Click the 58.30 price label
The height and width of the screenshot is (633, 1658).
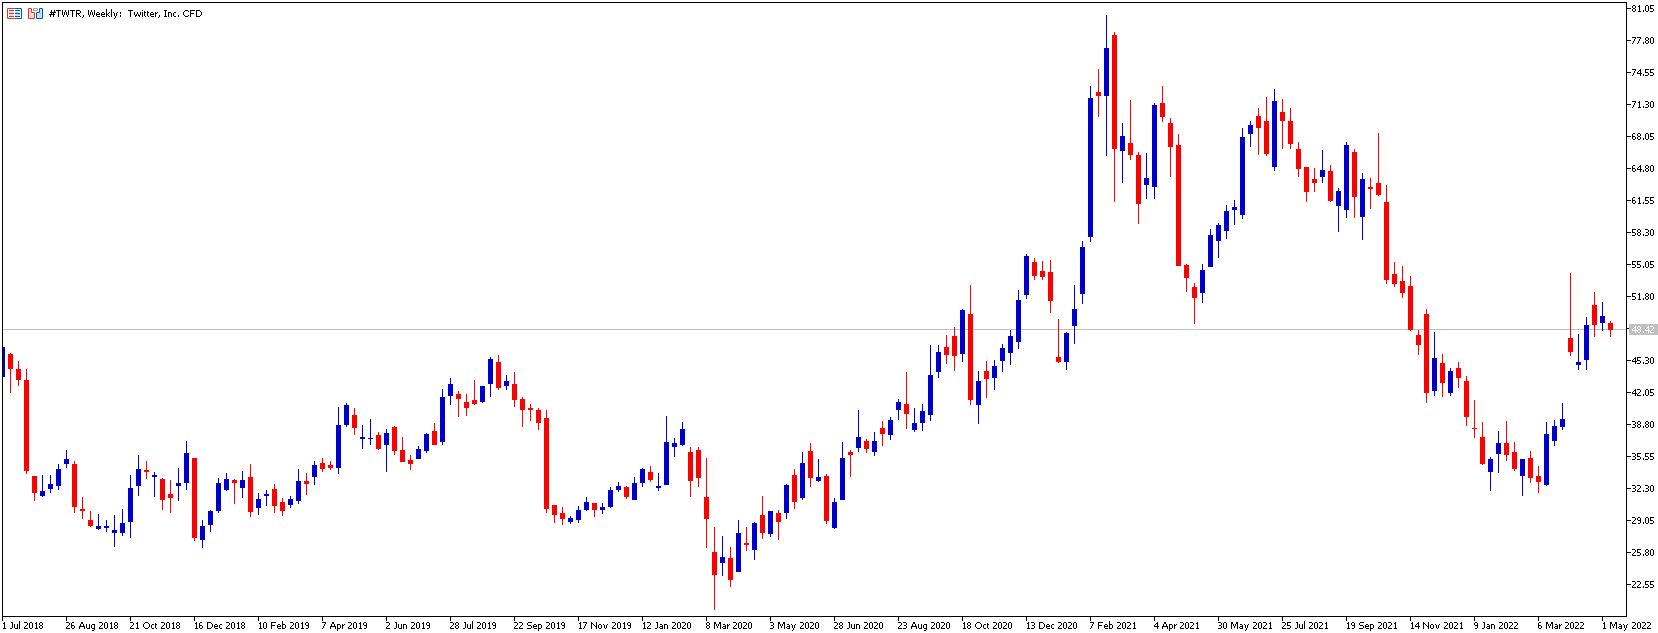point(1641,233)
